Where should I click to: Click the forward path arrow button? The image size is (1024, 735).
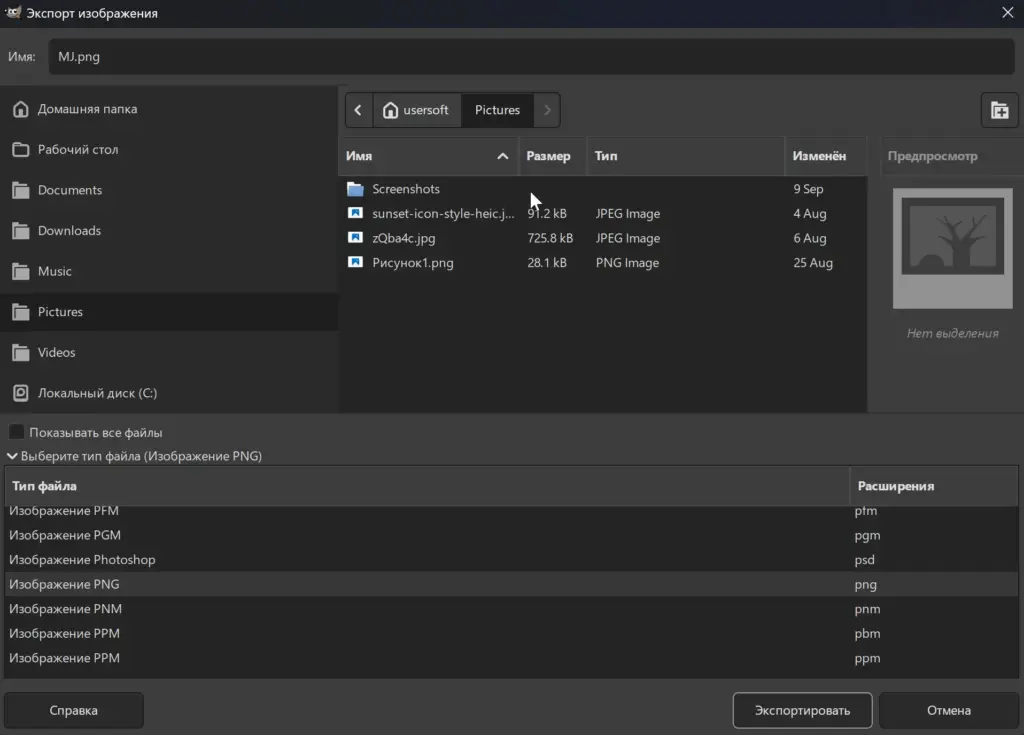click(547, 110)
